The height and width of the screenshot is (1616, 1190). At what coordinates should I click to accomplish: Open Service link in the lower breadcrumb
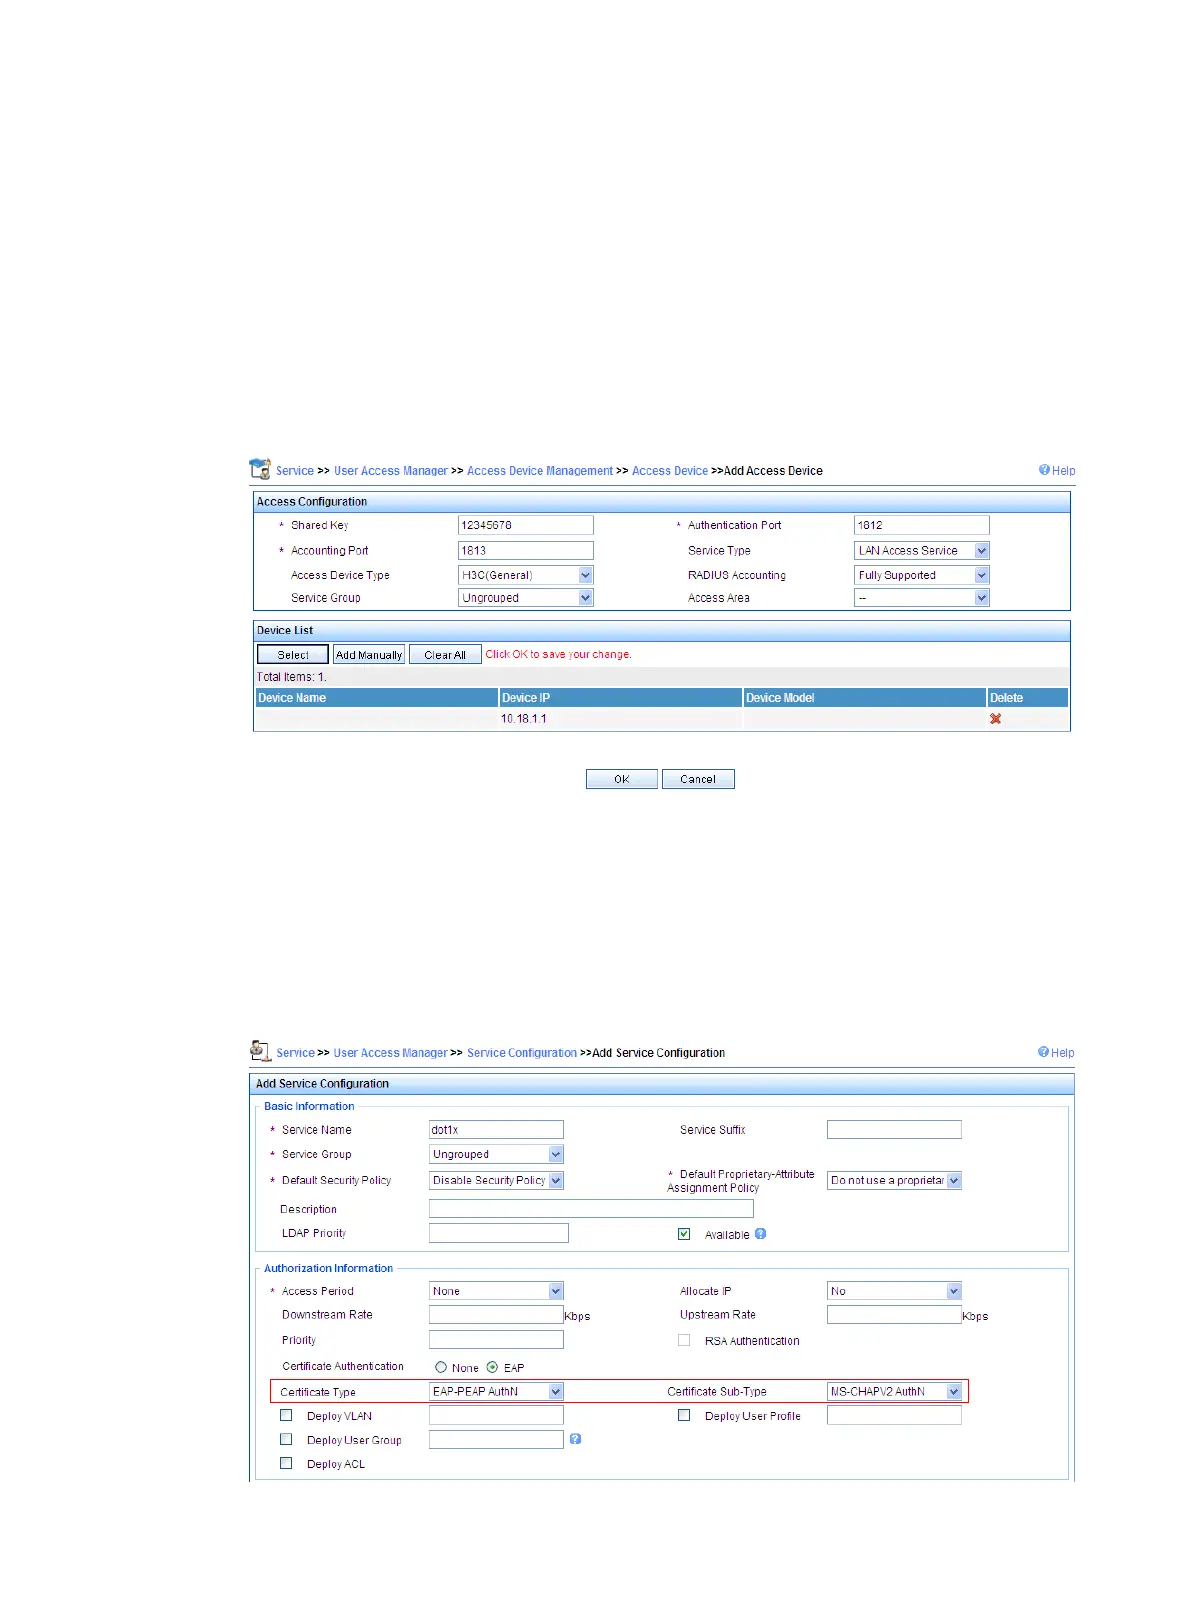tap(296, 1053)
